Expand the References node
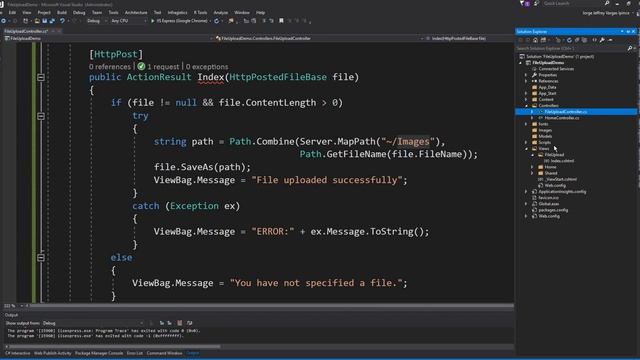The image size is (640, 360). (526, 81)
